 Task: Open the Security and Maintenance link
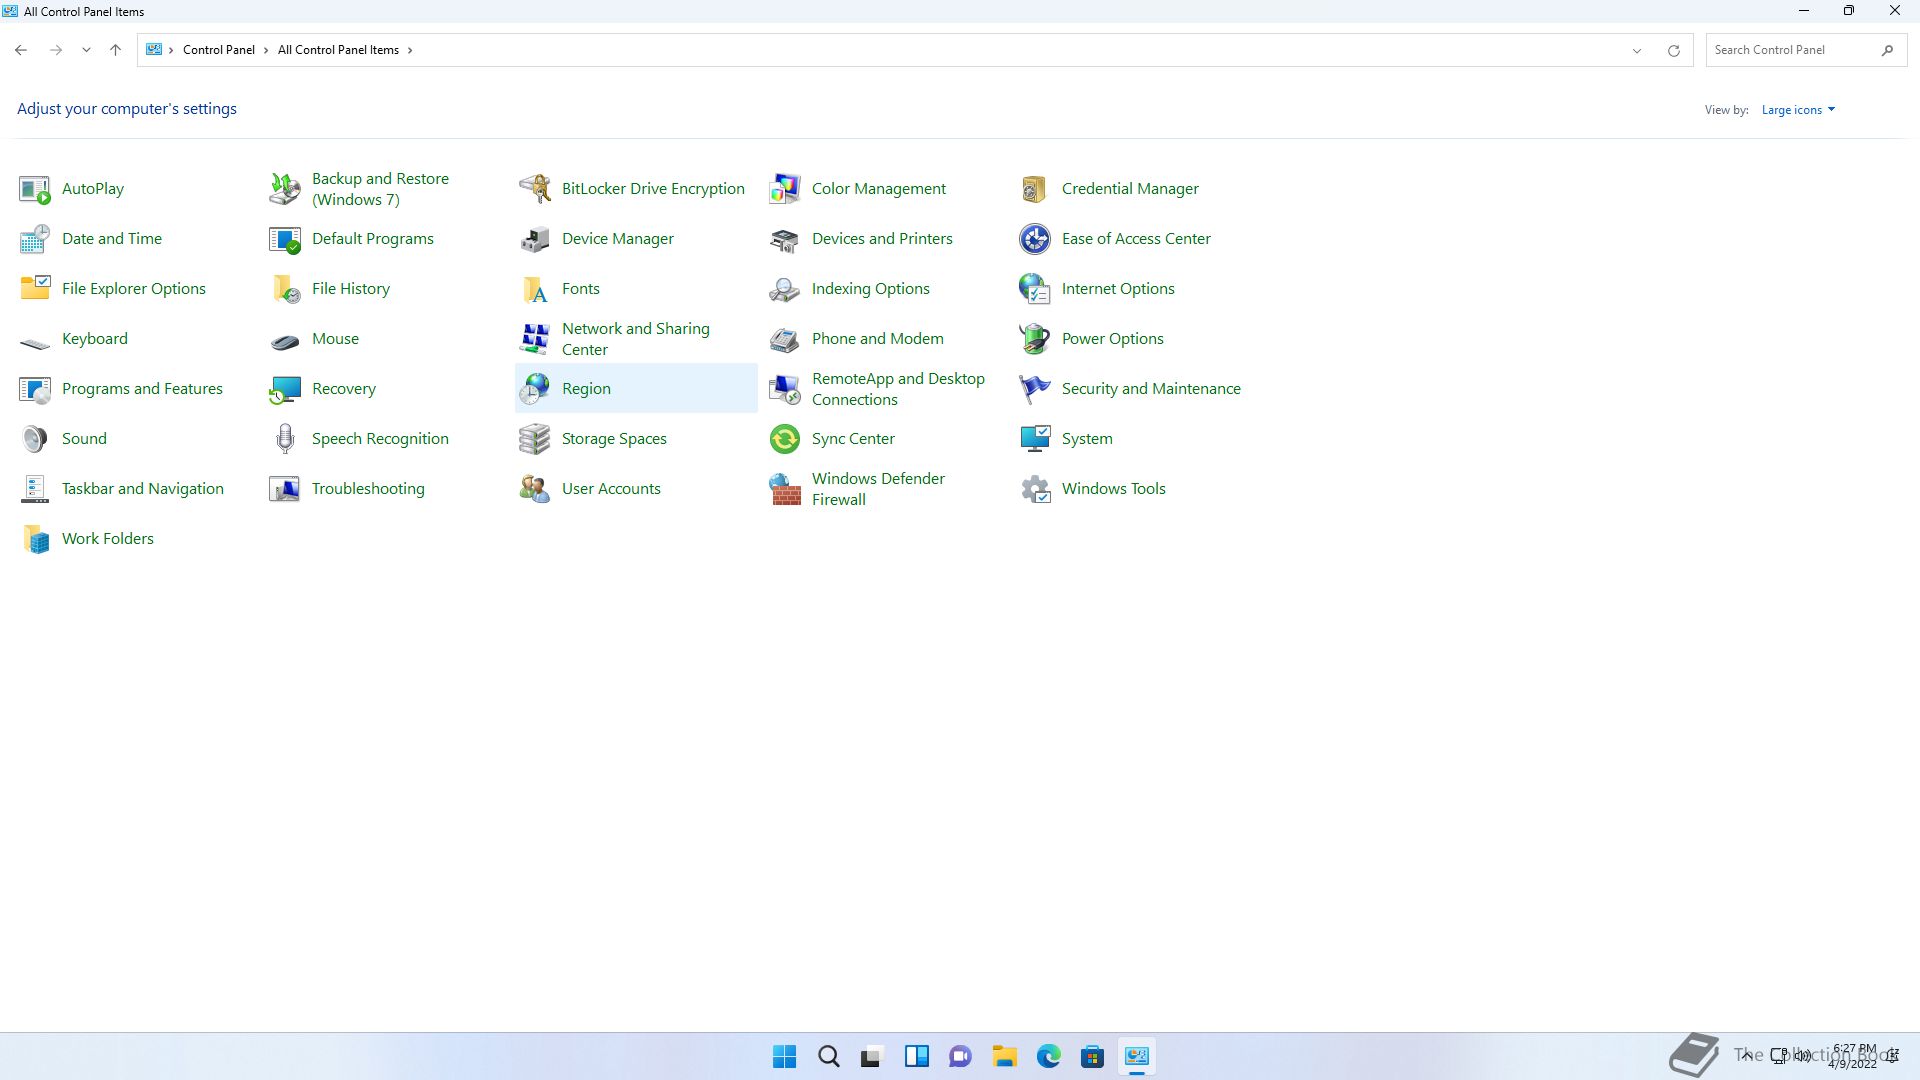click(x=1151, y=389)
